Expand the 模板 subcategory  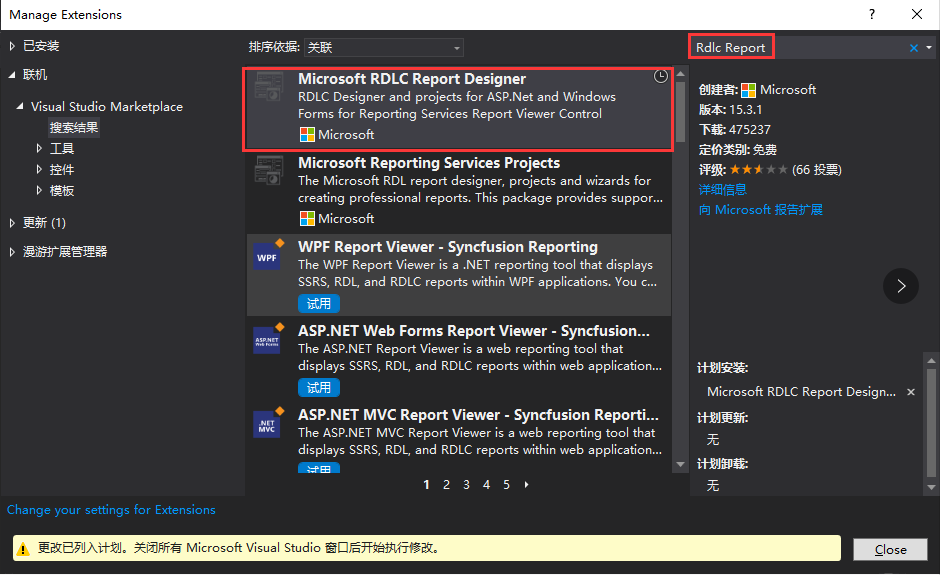[x=39, y=190]
